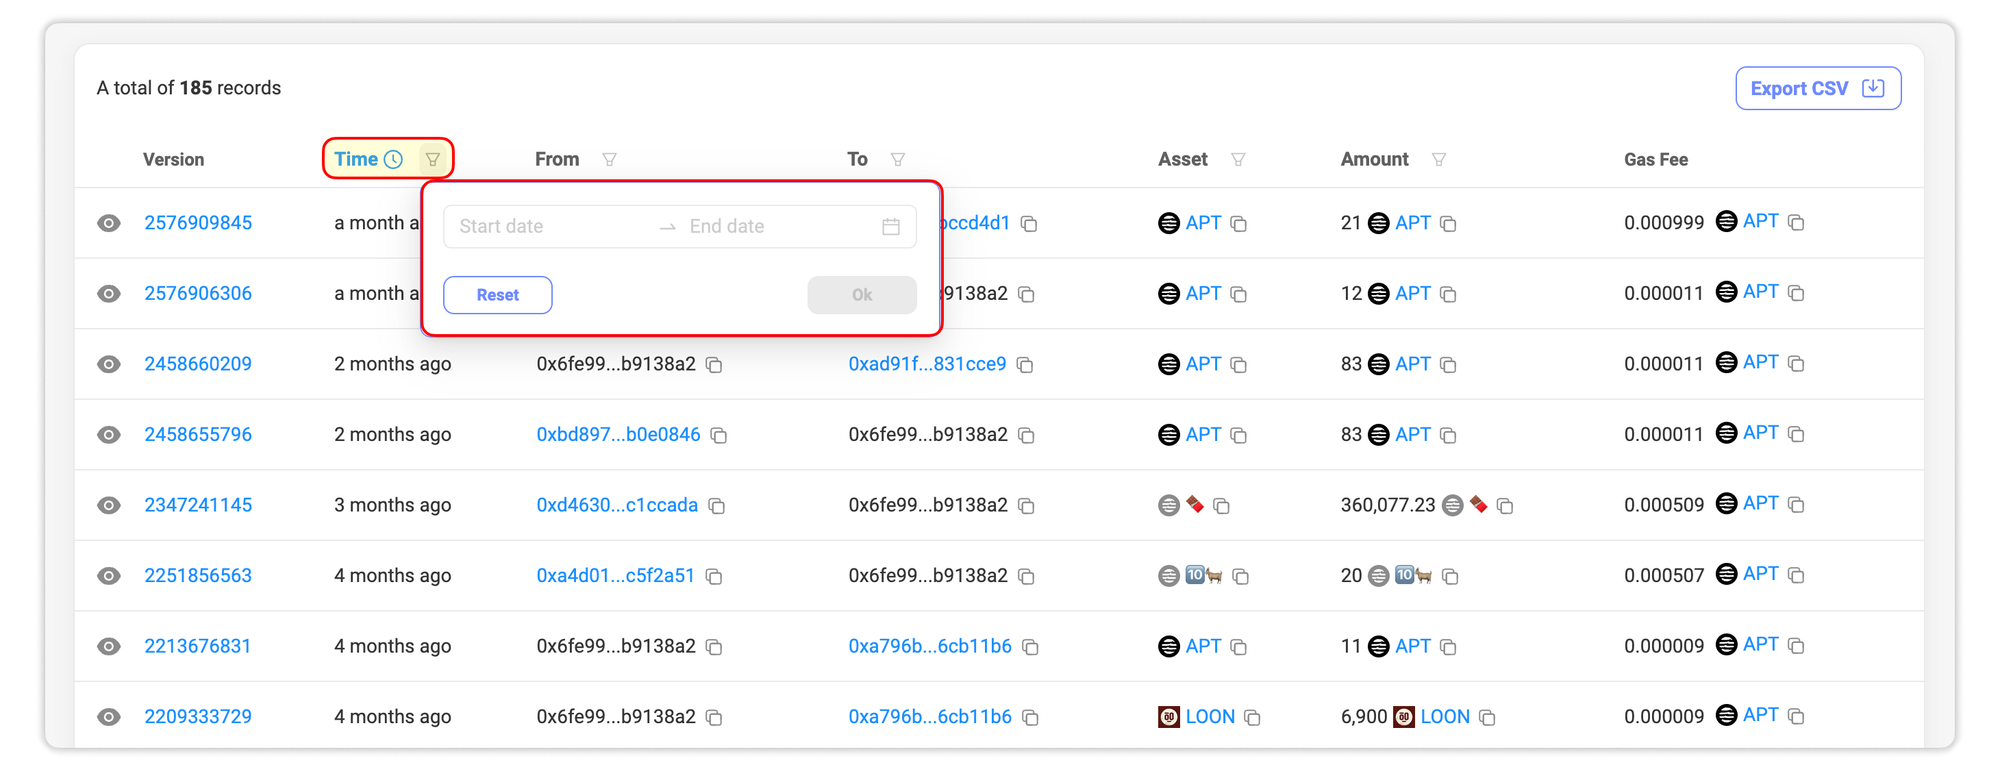Open transaction version 2458655796 link
The image size is (2000, 771).
pyautogui.click(x=198, y=435)
